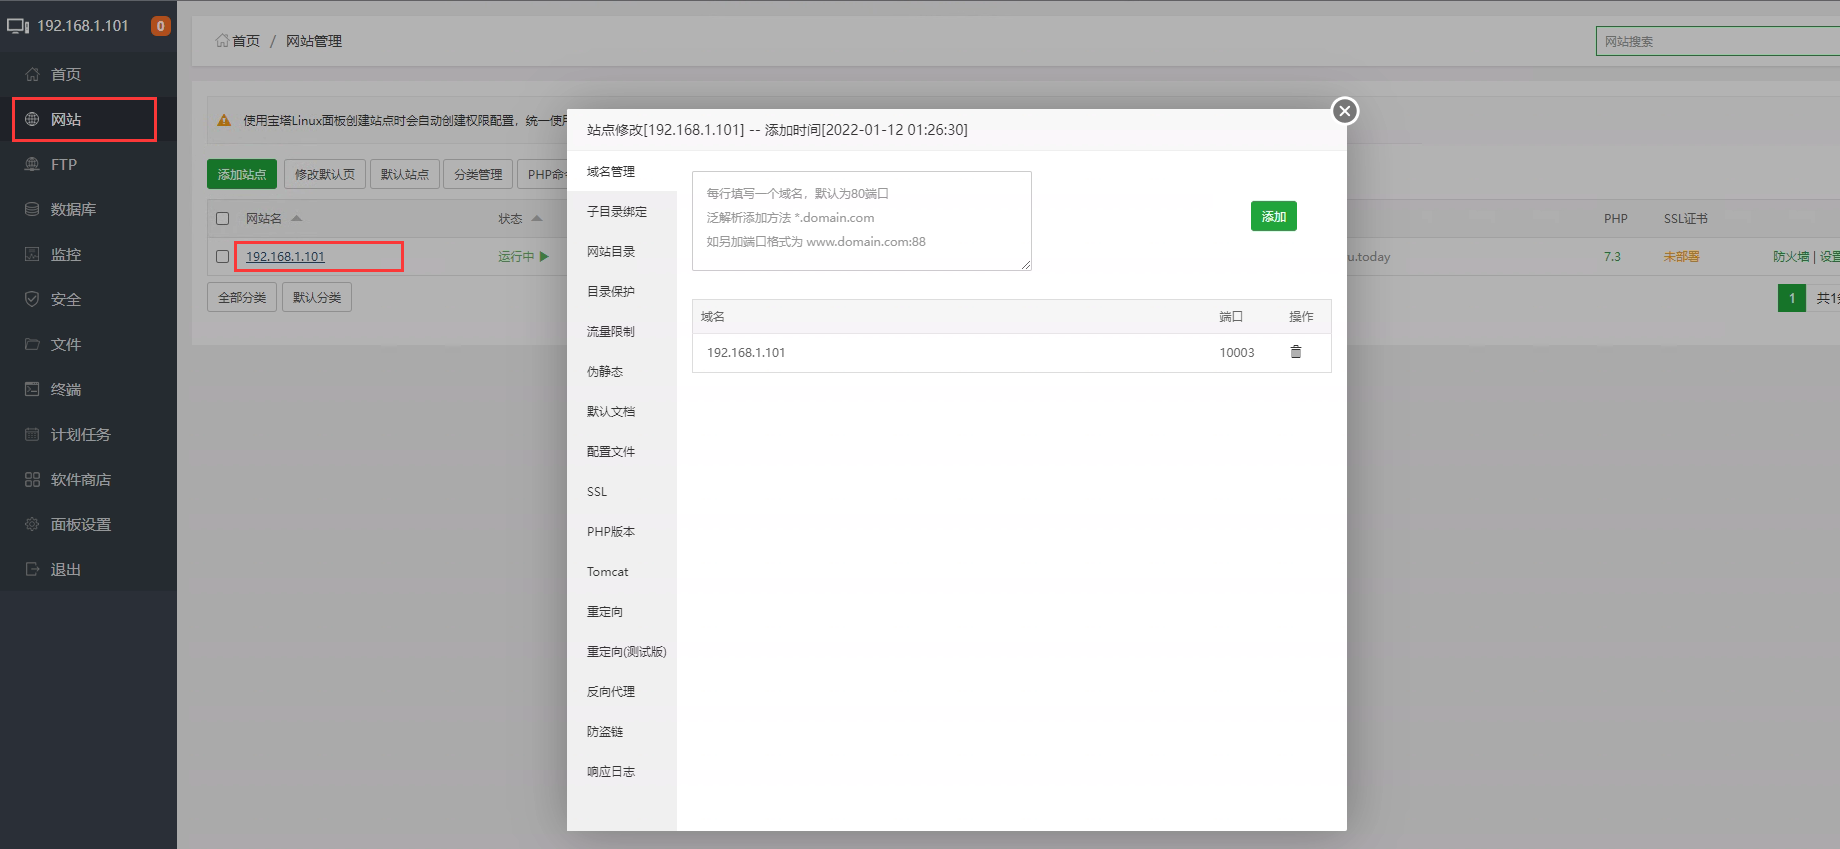Check the box for site 192.168.1.101
This screenshot has height=849, width=1840.
pos(223,257)
